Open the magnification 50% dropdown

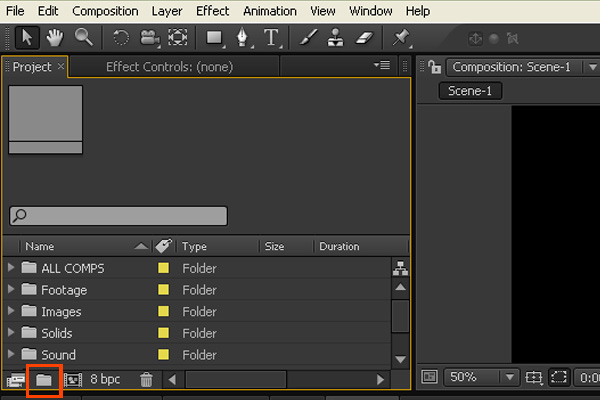[x=510, y=377]
